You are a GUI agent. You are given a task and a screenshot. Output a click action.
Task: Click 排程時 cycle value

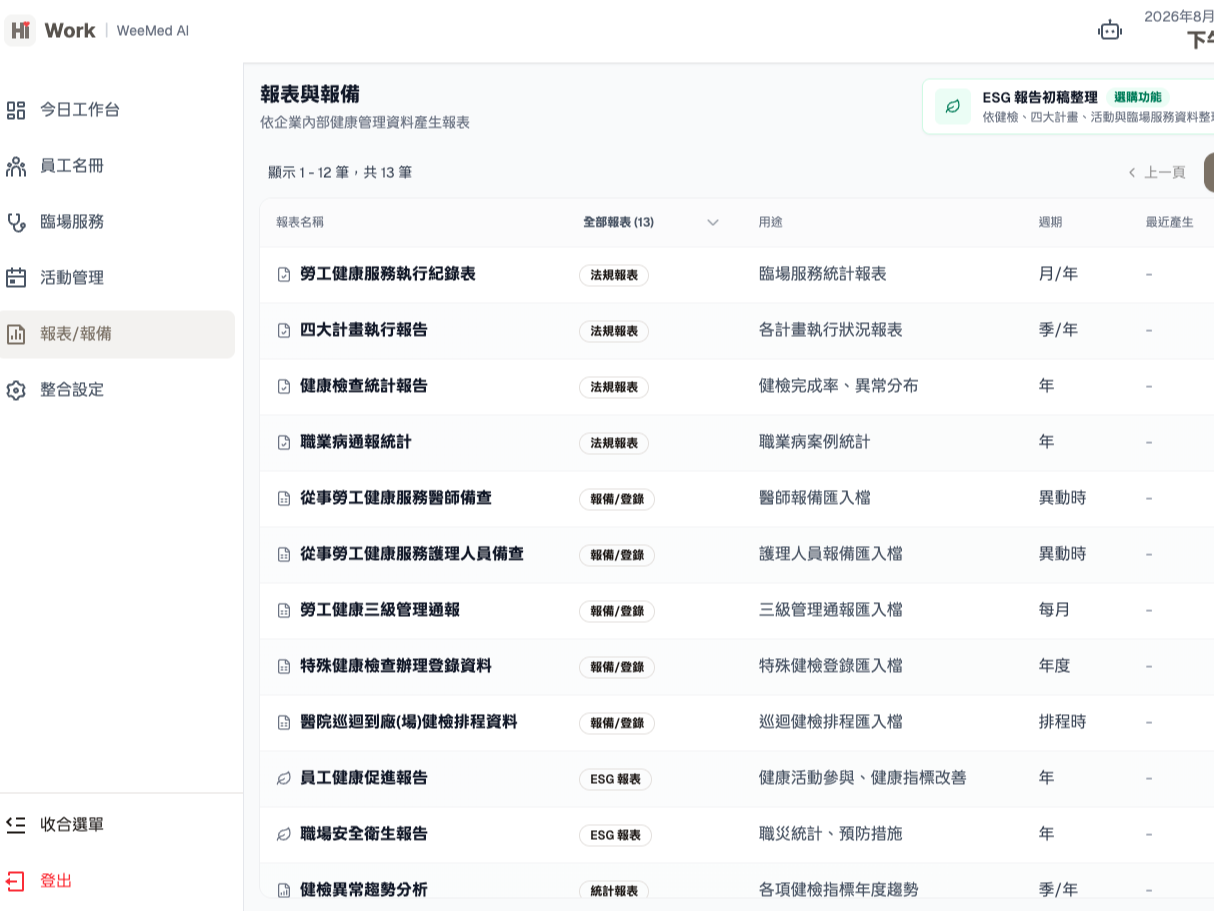[x=1062, y=722]
